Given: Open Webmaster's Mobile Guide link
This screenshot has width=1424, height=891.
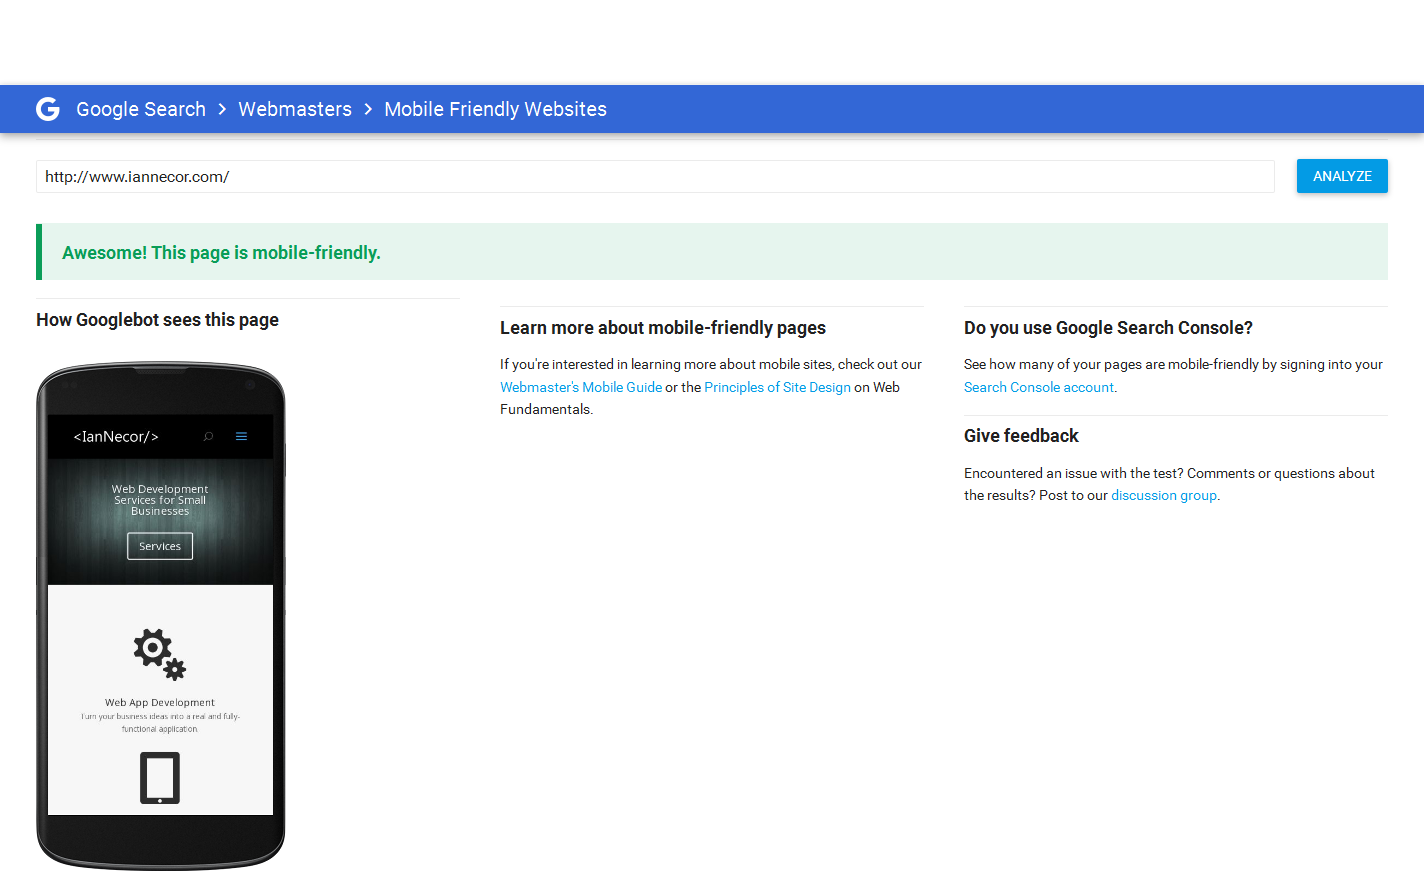Looking at the screenshot, I should point(581,387).
